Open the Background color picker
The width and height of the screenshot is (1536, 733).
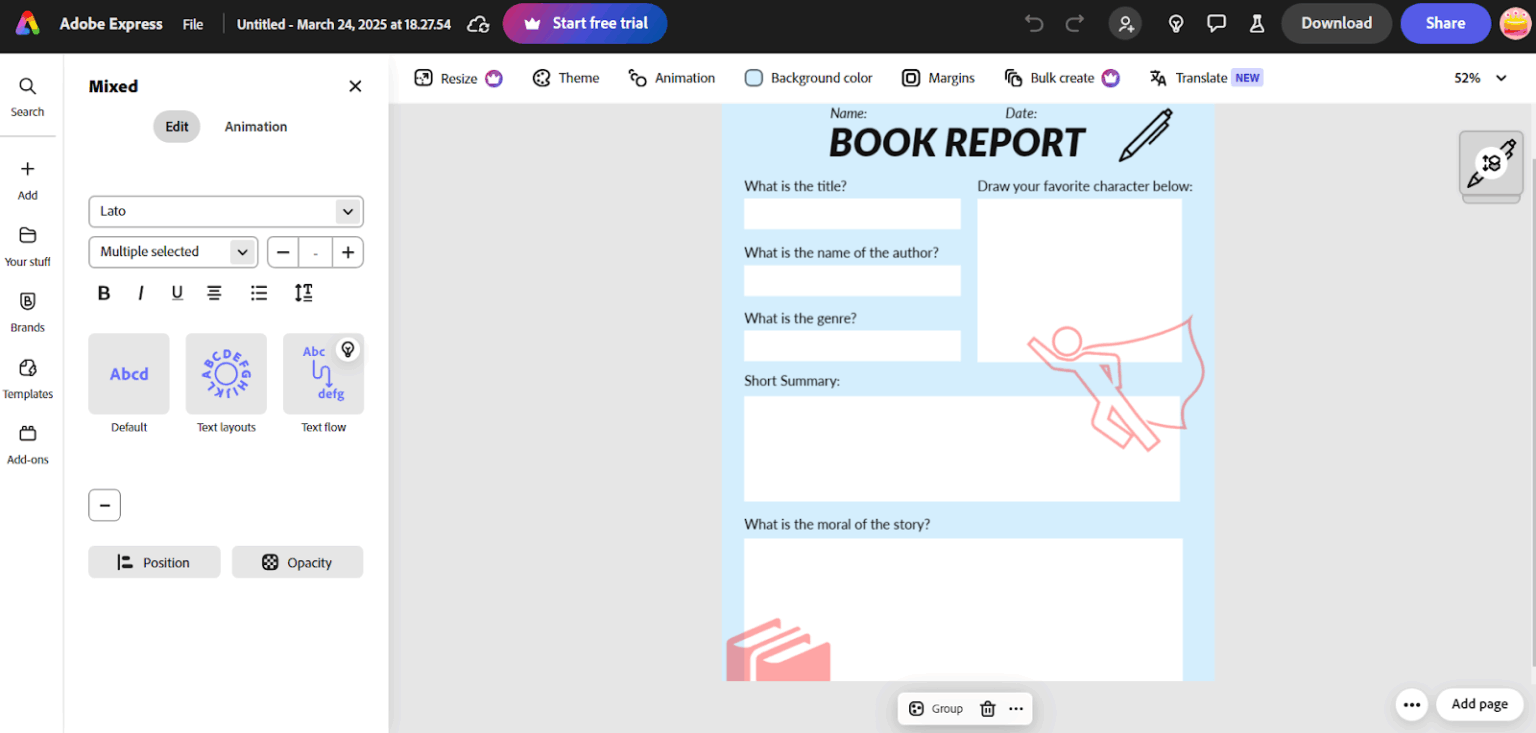click(808, 77)
